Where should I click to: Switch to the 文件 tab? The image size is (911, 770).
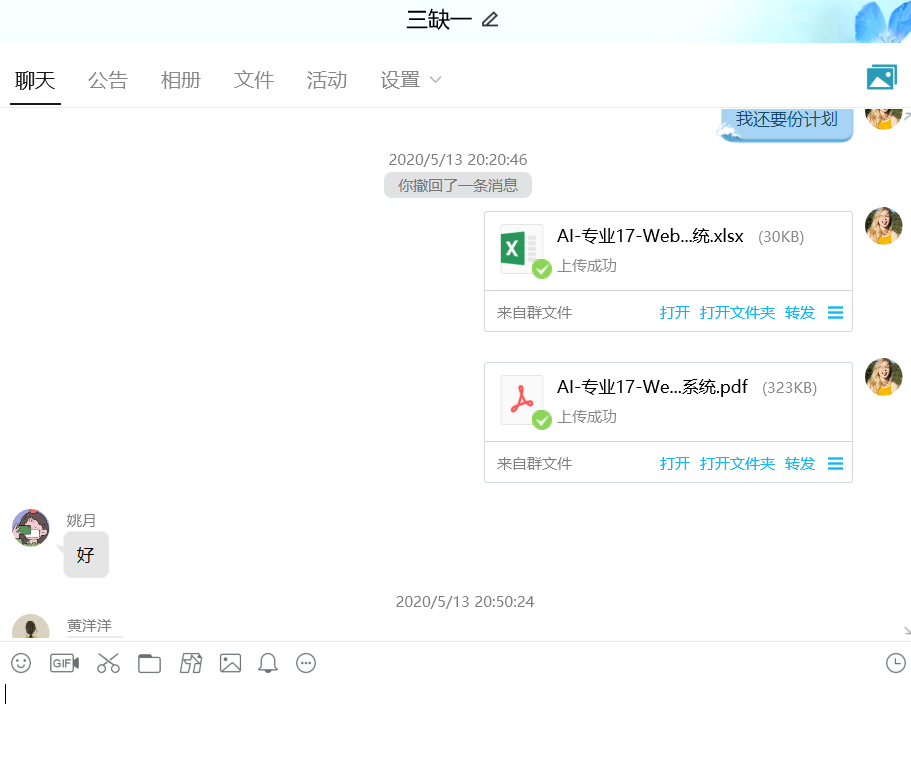tap(254, 80)
